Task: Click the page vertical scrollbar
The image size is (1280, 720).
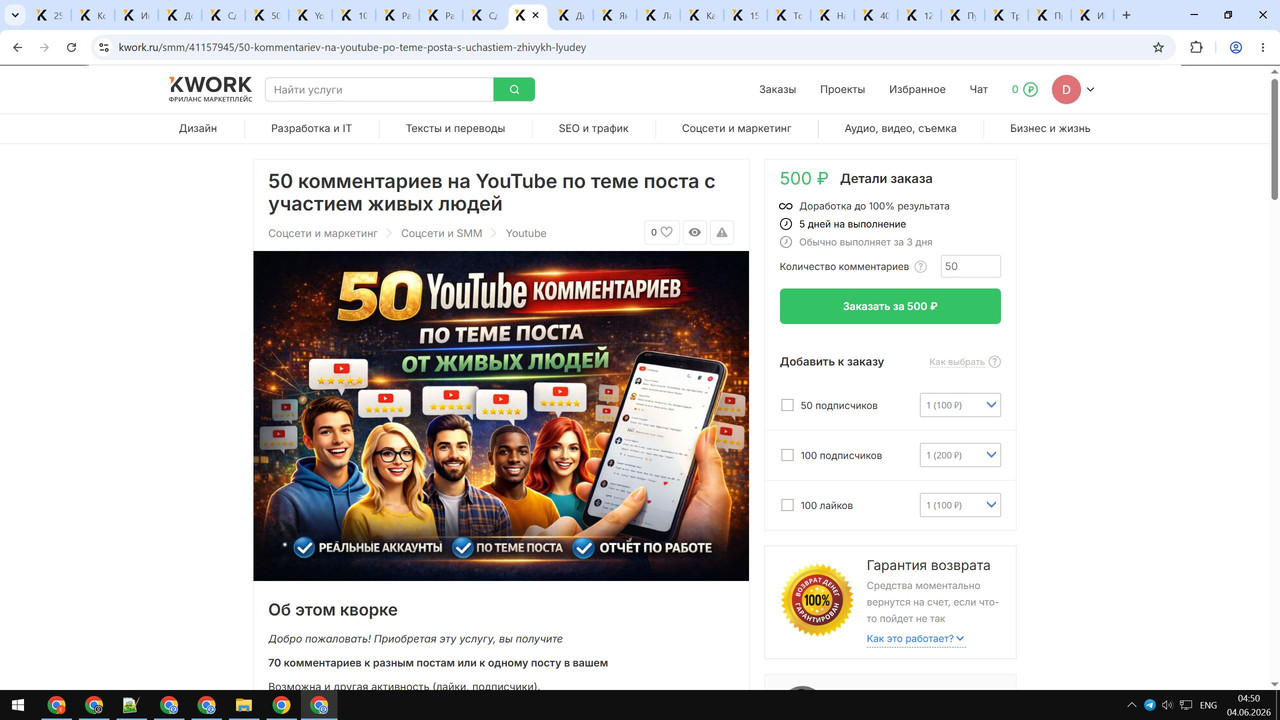Action: click(x=1273, y=140)
